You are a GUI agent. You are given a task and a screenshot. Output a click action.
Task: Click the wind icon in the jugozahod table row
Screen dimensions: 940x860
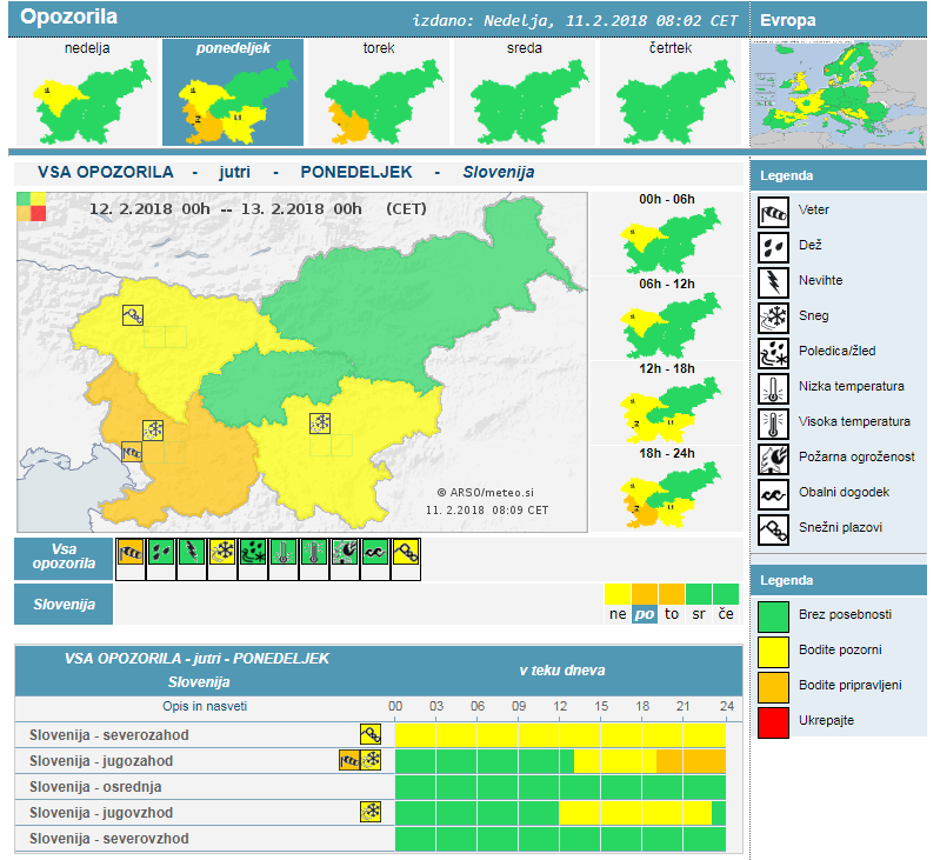coord(350,760)
